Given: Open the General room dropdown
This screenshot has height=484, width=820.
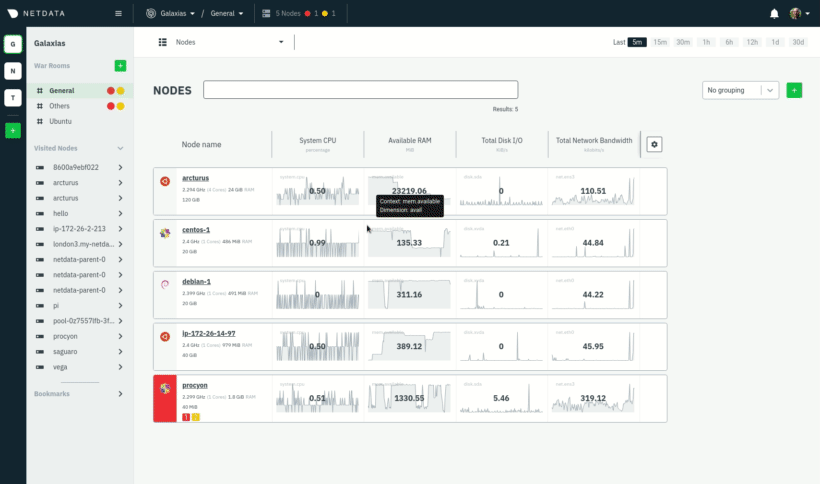Looking at the screenshot, I should pyautogui.click(x=227, y=14).
